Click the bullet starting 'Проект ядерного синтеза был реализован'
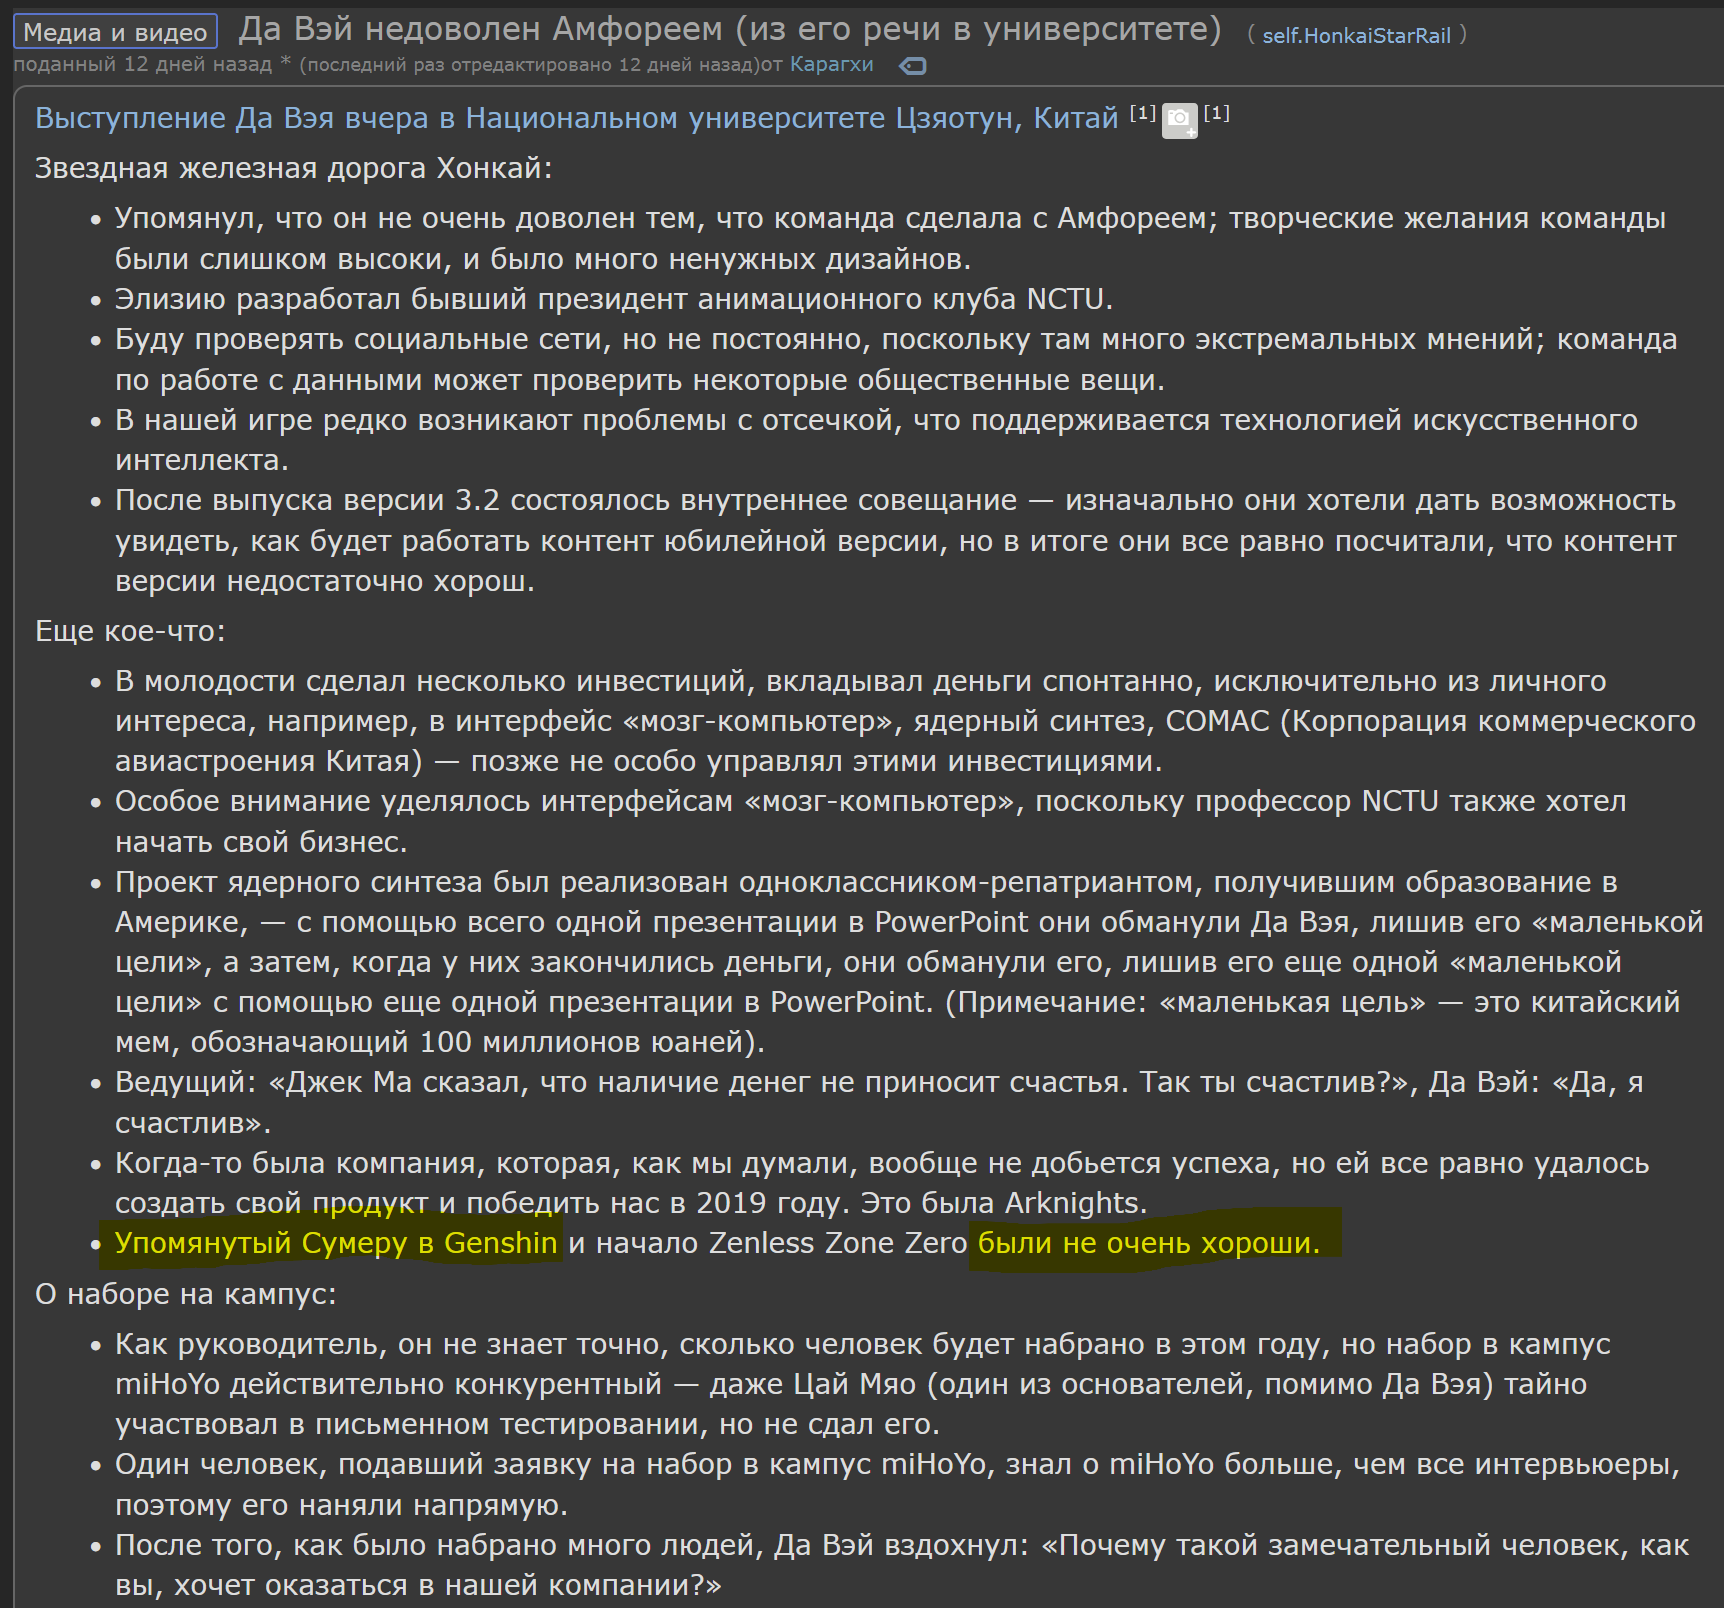This screenshot has width=1724, height=1608. [909, 962]
